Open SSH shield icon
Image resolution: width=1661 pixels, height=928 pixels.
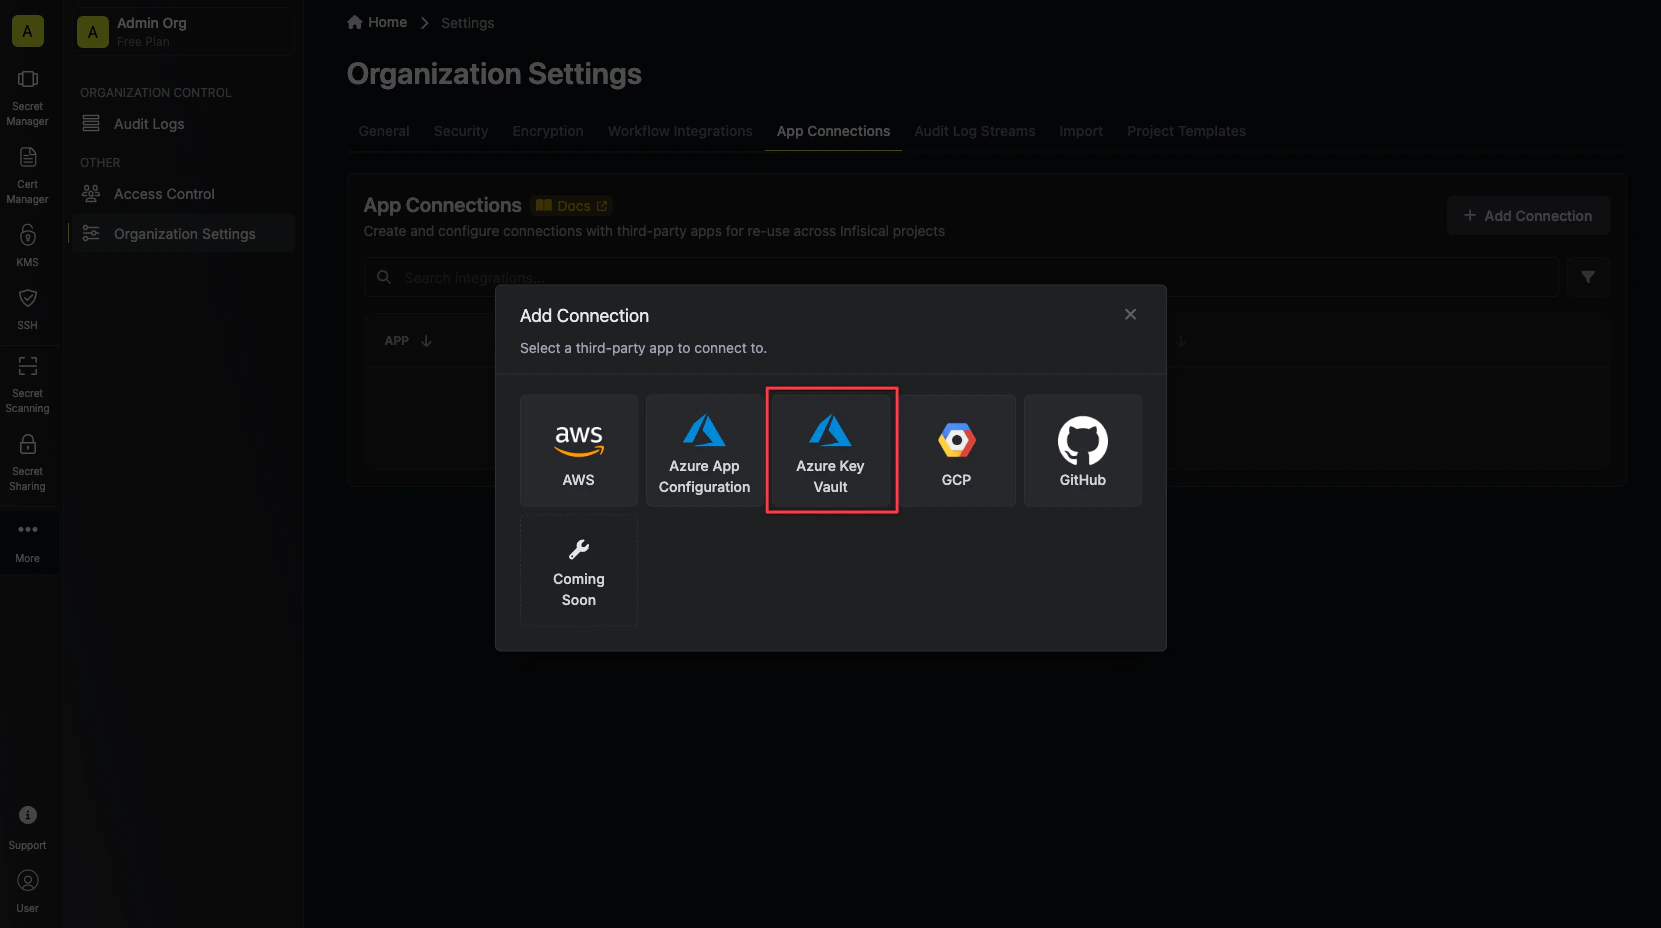pos(28,298)
